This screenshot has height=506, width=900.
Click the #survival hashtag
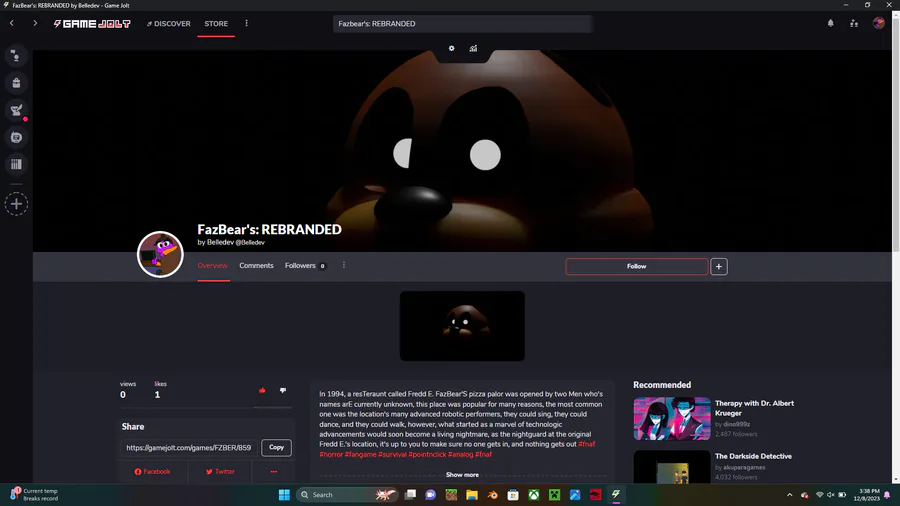tap(392, 454)
